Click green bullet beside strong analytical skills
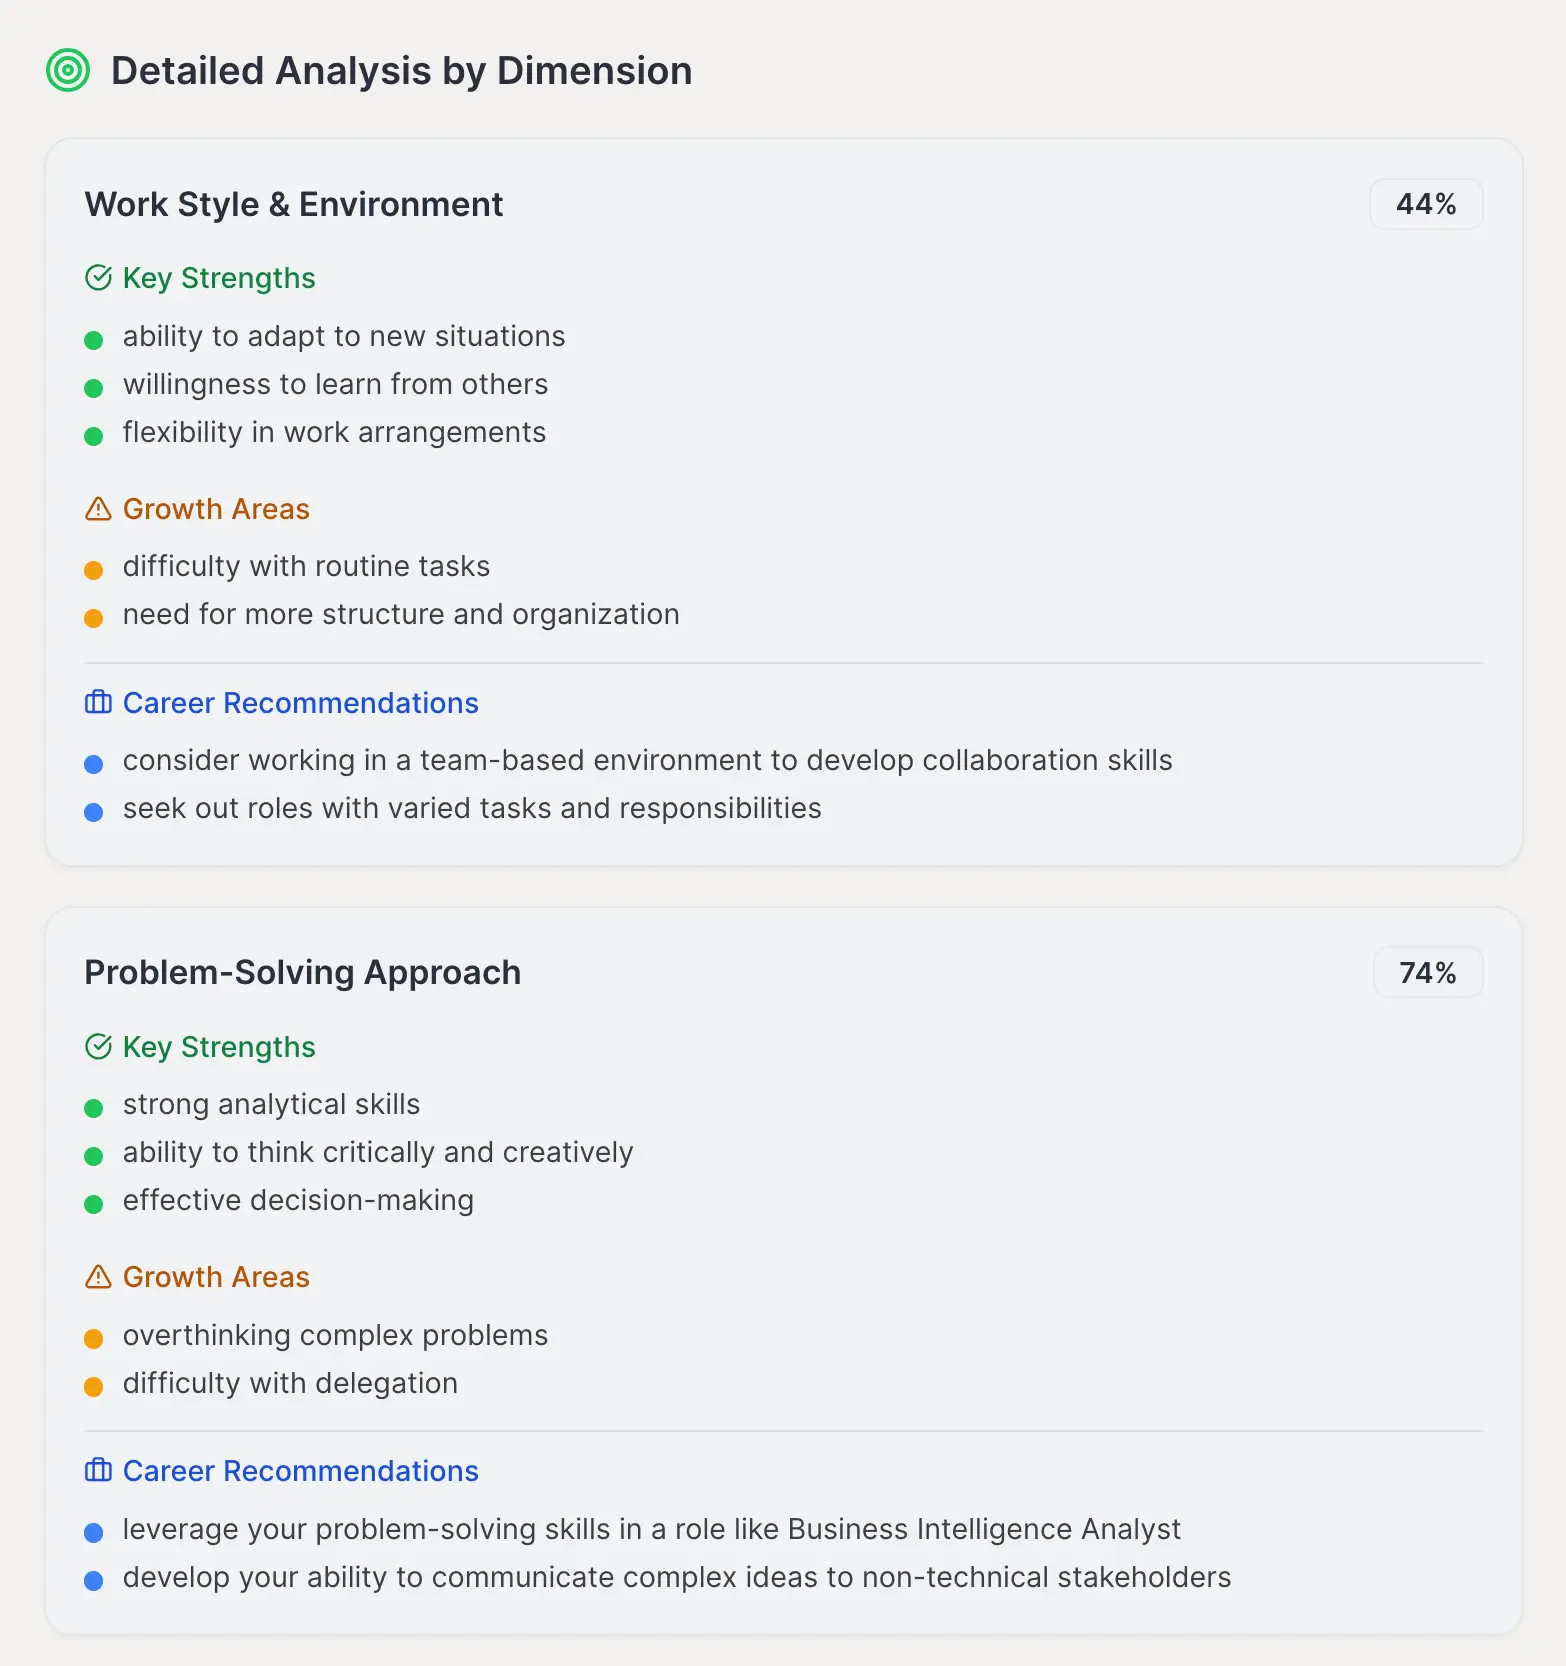Viewport: 1566px width, 1666px height. pyautogui.click(x=94, y=1108)
